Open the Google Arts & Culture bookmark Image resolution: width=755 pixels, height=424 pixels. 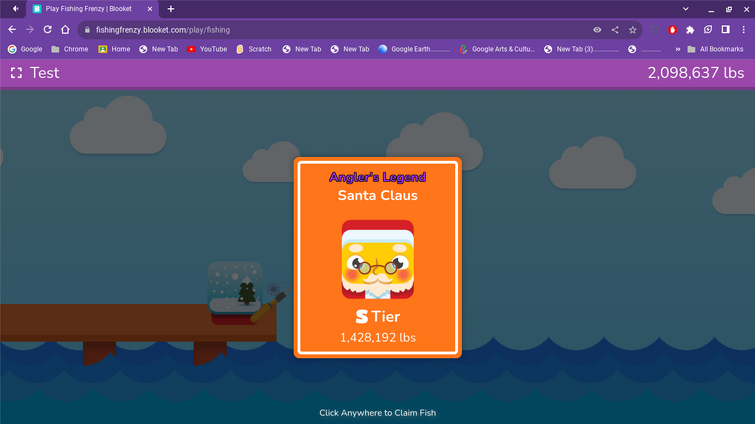pyautogui.click(x=497, y=49)
